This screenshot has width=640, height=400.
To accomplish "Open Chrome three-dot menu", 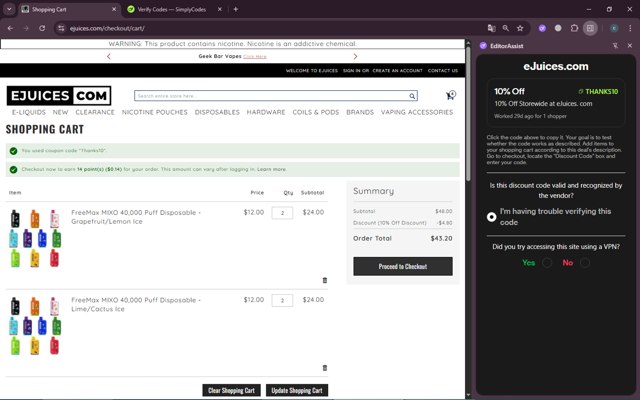I will tap(630, 28).
